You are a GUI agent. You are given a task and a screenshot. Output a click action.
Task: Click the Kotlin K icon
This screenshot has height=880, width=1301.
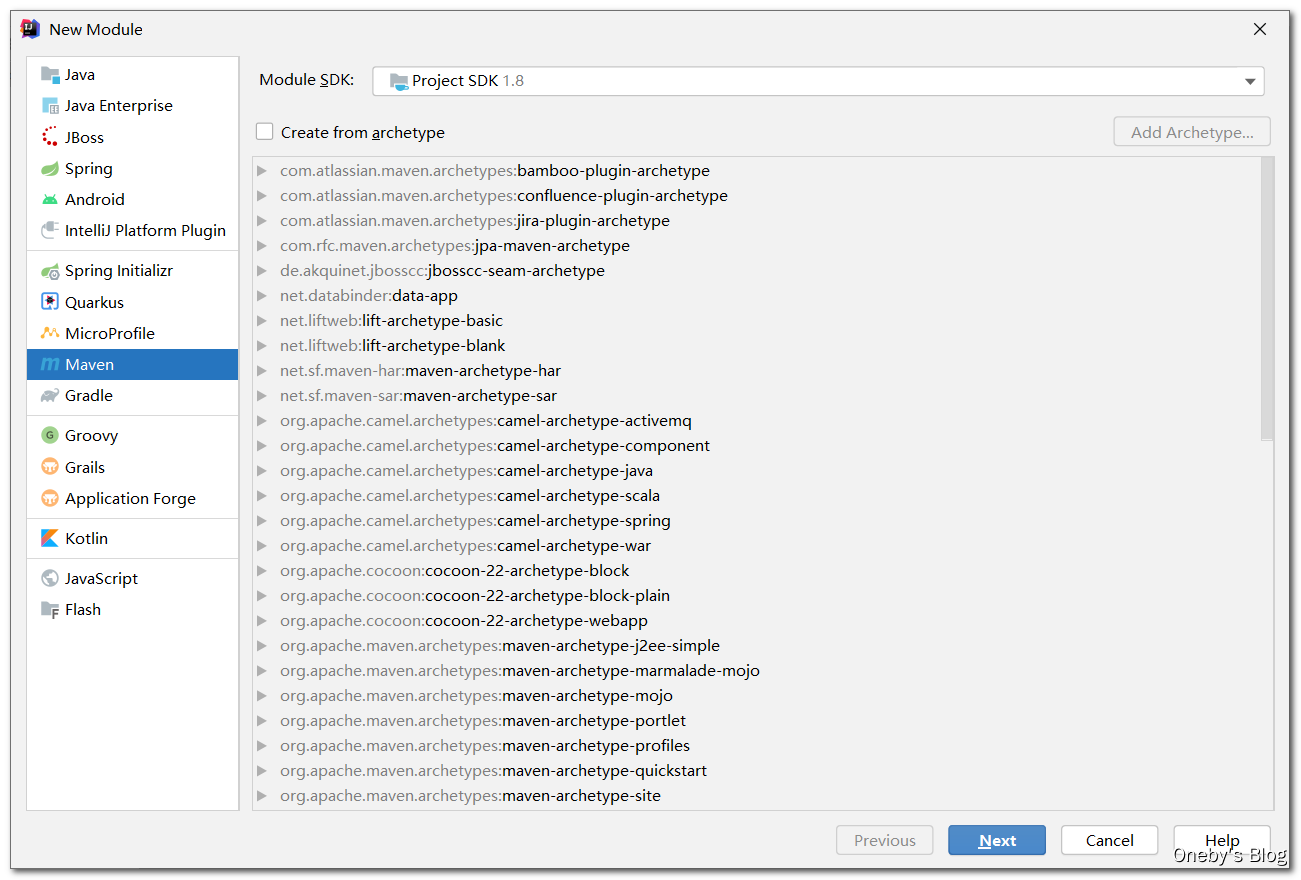[x=50, y=538]
